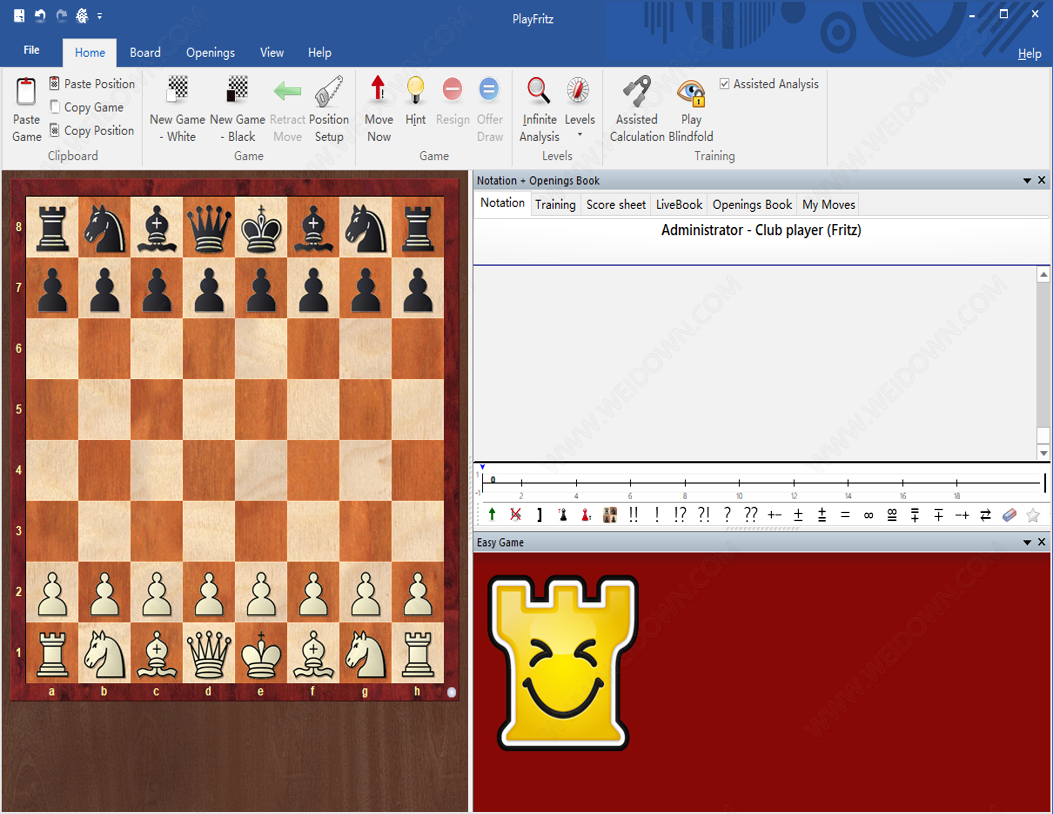Open the quick access toolbar customize dropdown
1053x814 pixels.
pos(99,16)
